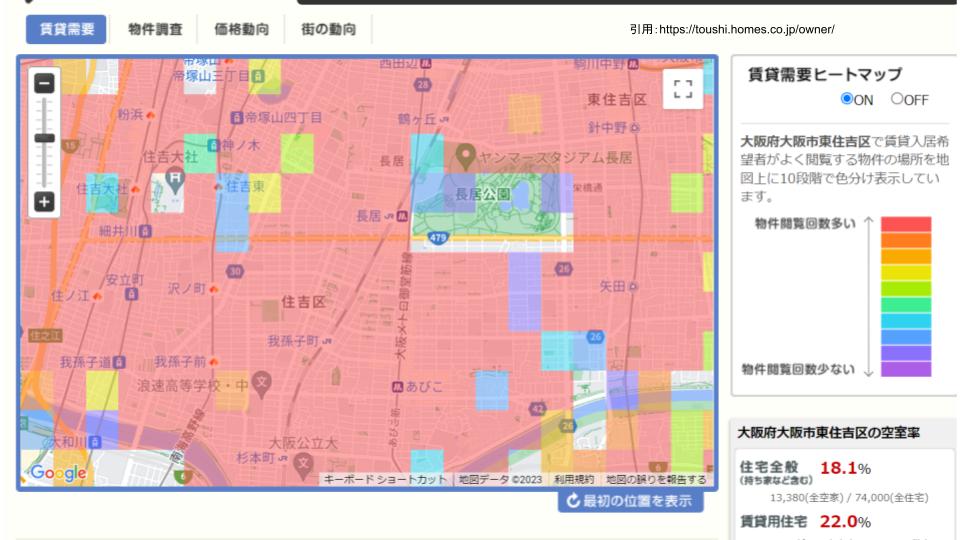Click 18.1% vacancy rate value

click(845, 468)
